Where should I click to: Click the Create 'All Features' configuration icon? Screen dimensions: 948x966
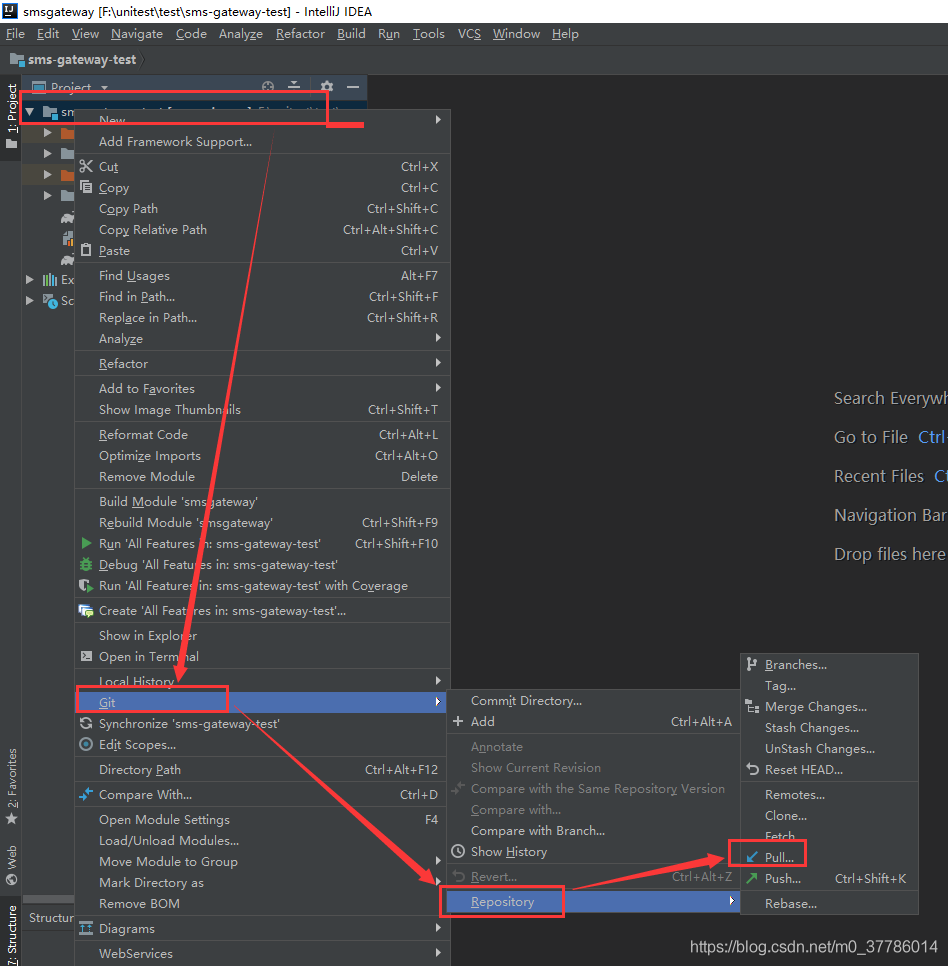(x=86, y=611)
